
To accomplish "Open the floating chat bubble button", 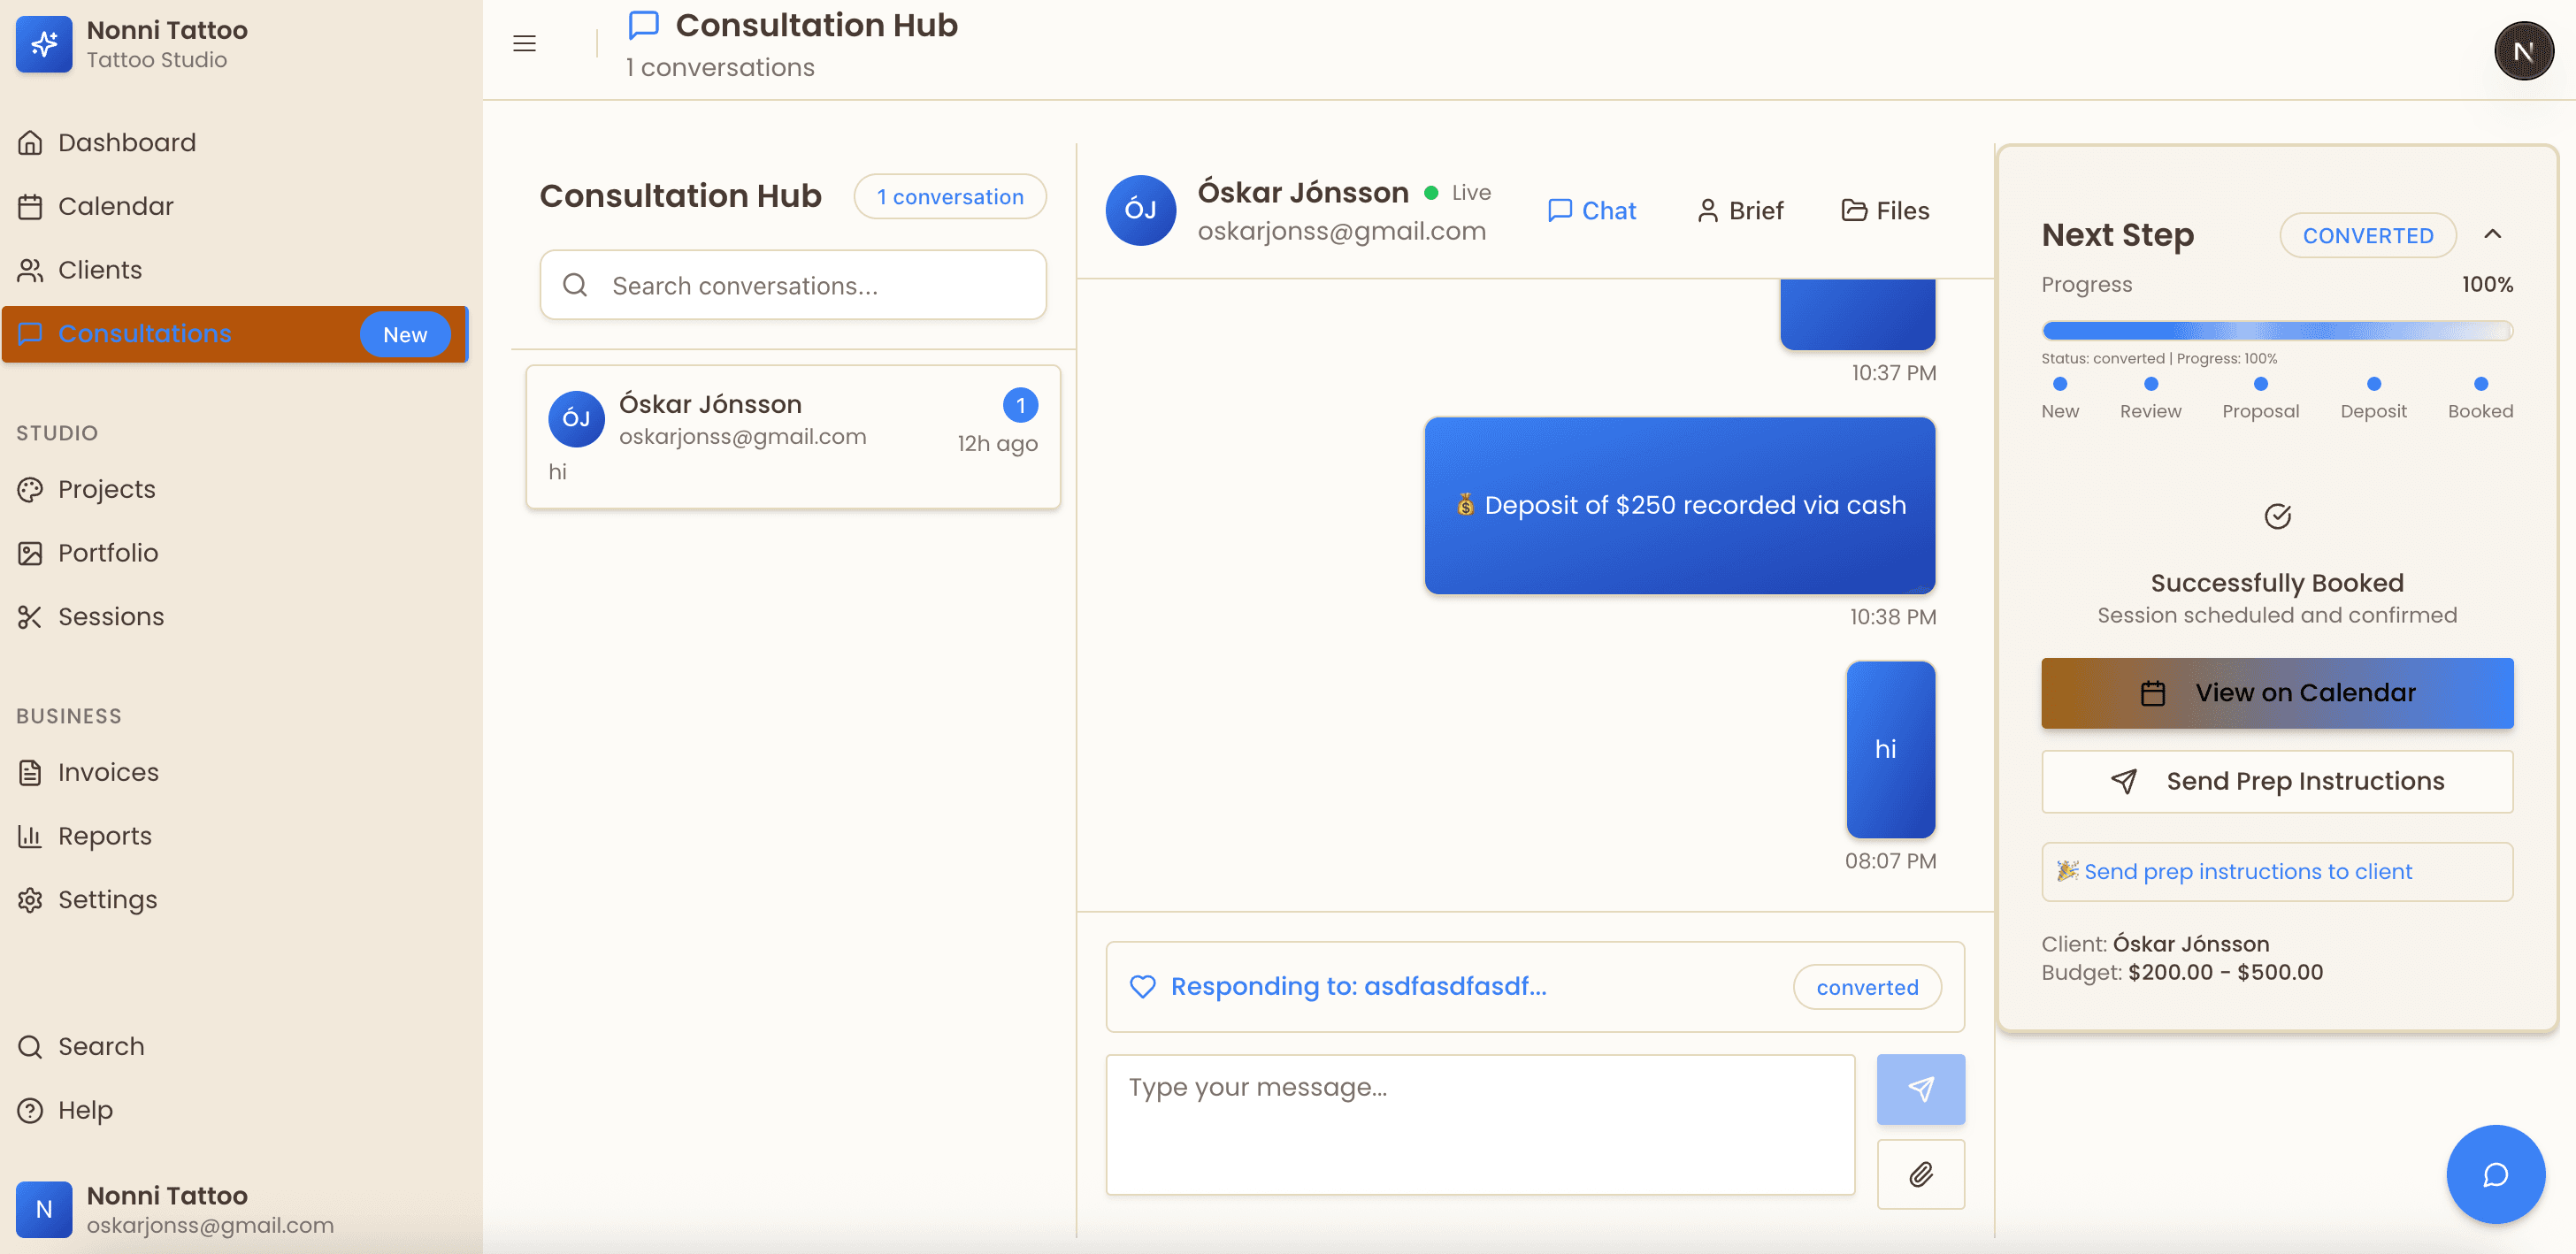I will click(x=2494, y=1174).
